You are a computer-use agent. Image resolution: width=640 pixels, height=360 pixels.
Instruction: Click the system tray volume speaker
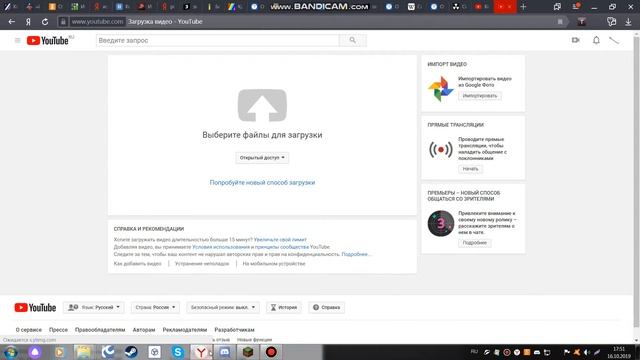(x=587, y=352)
